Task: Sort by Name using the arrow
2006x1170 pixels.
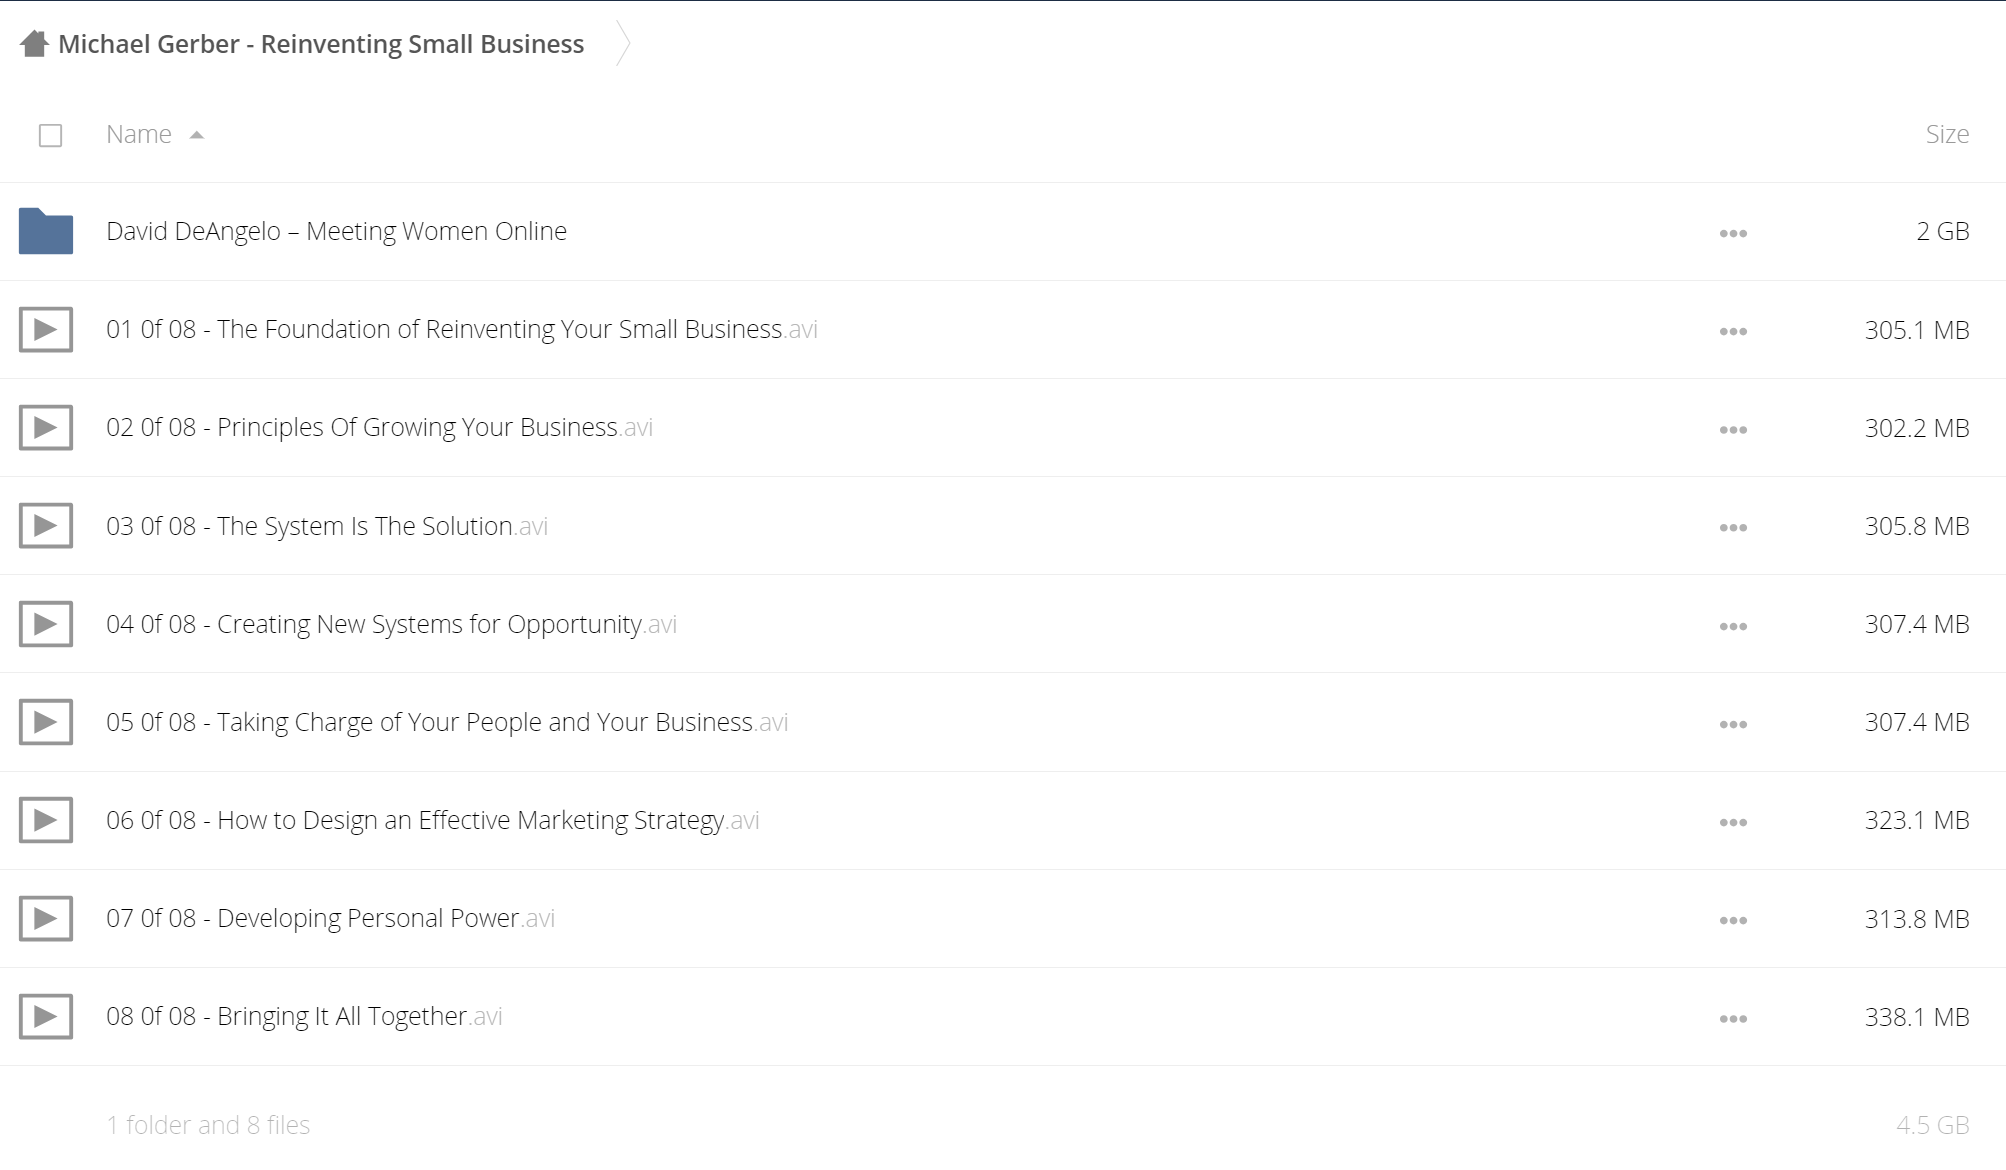Action: pyautogui.click(x=197, y=135)
